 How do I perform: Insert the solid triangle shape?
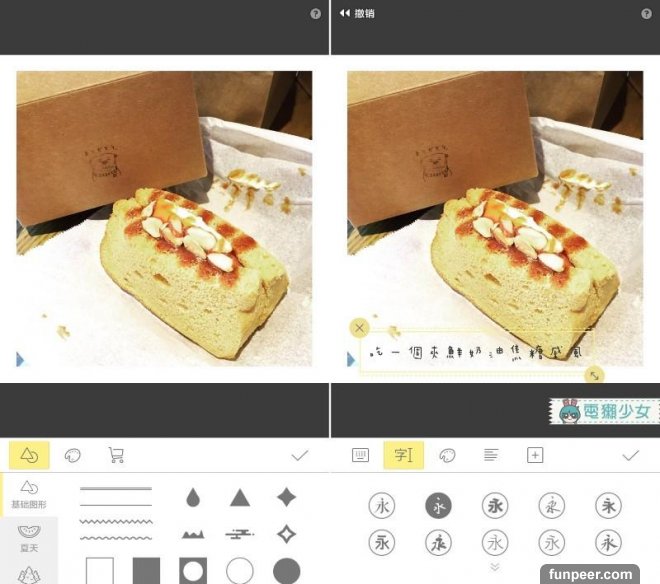pyautogui.click(x=239, y=497)
